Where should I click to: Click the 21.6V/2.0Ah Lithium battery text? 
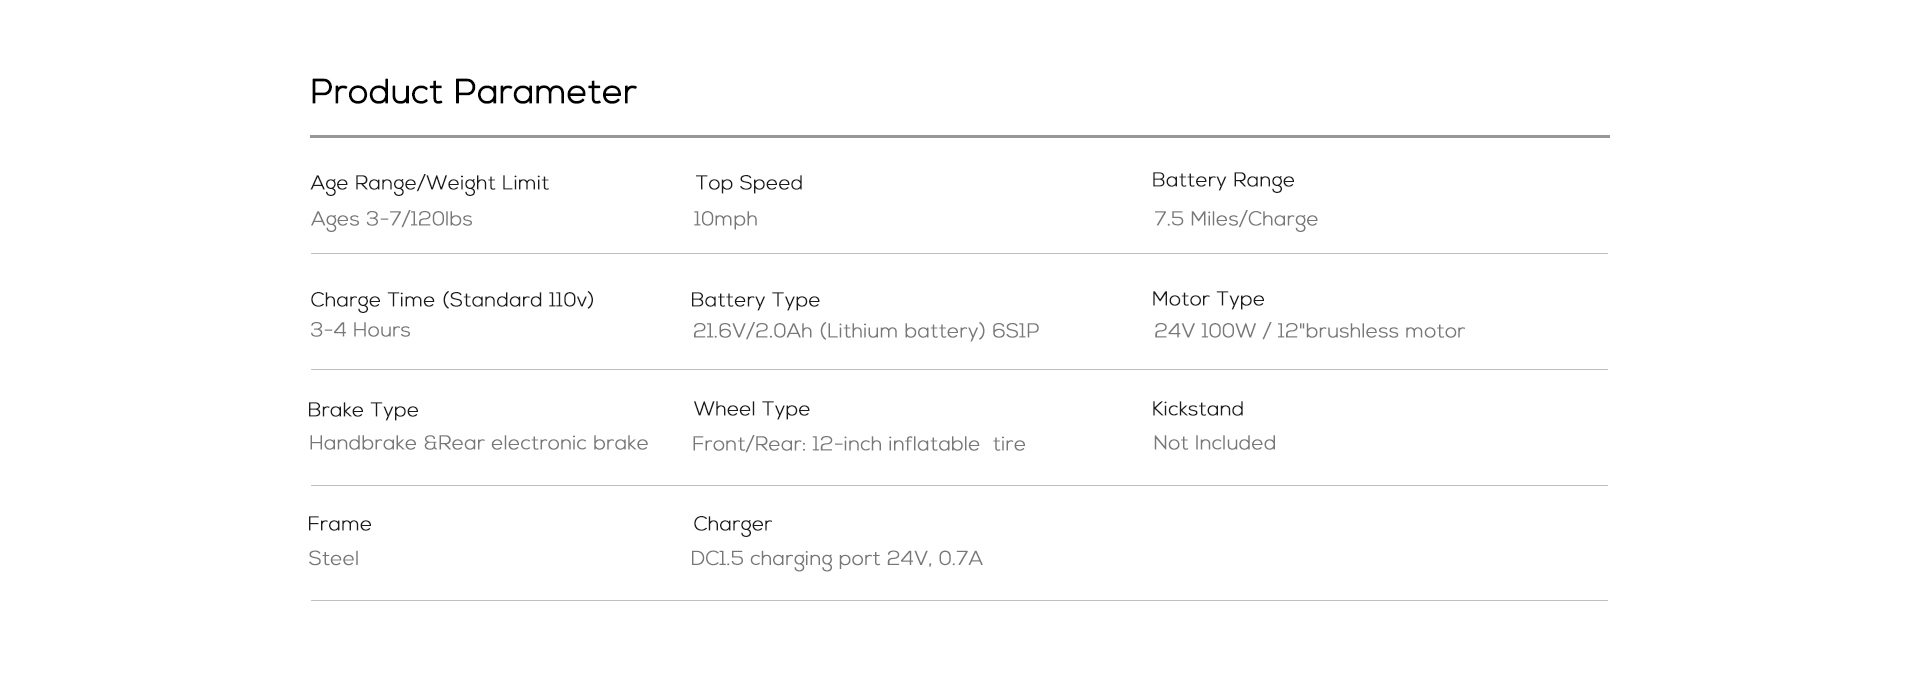(866, 331)
